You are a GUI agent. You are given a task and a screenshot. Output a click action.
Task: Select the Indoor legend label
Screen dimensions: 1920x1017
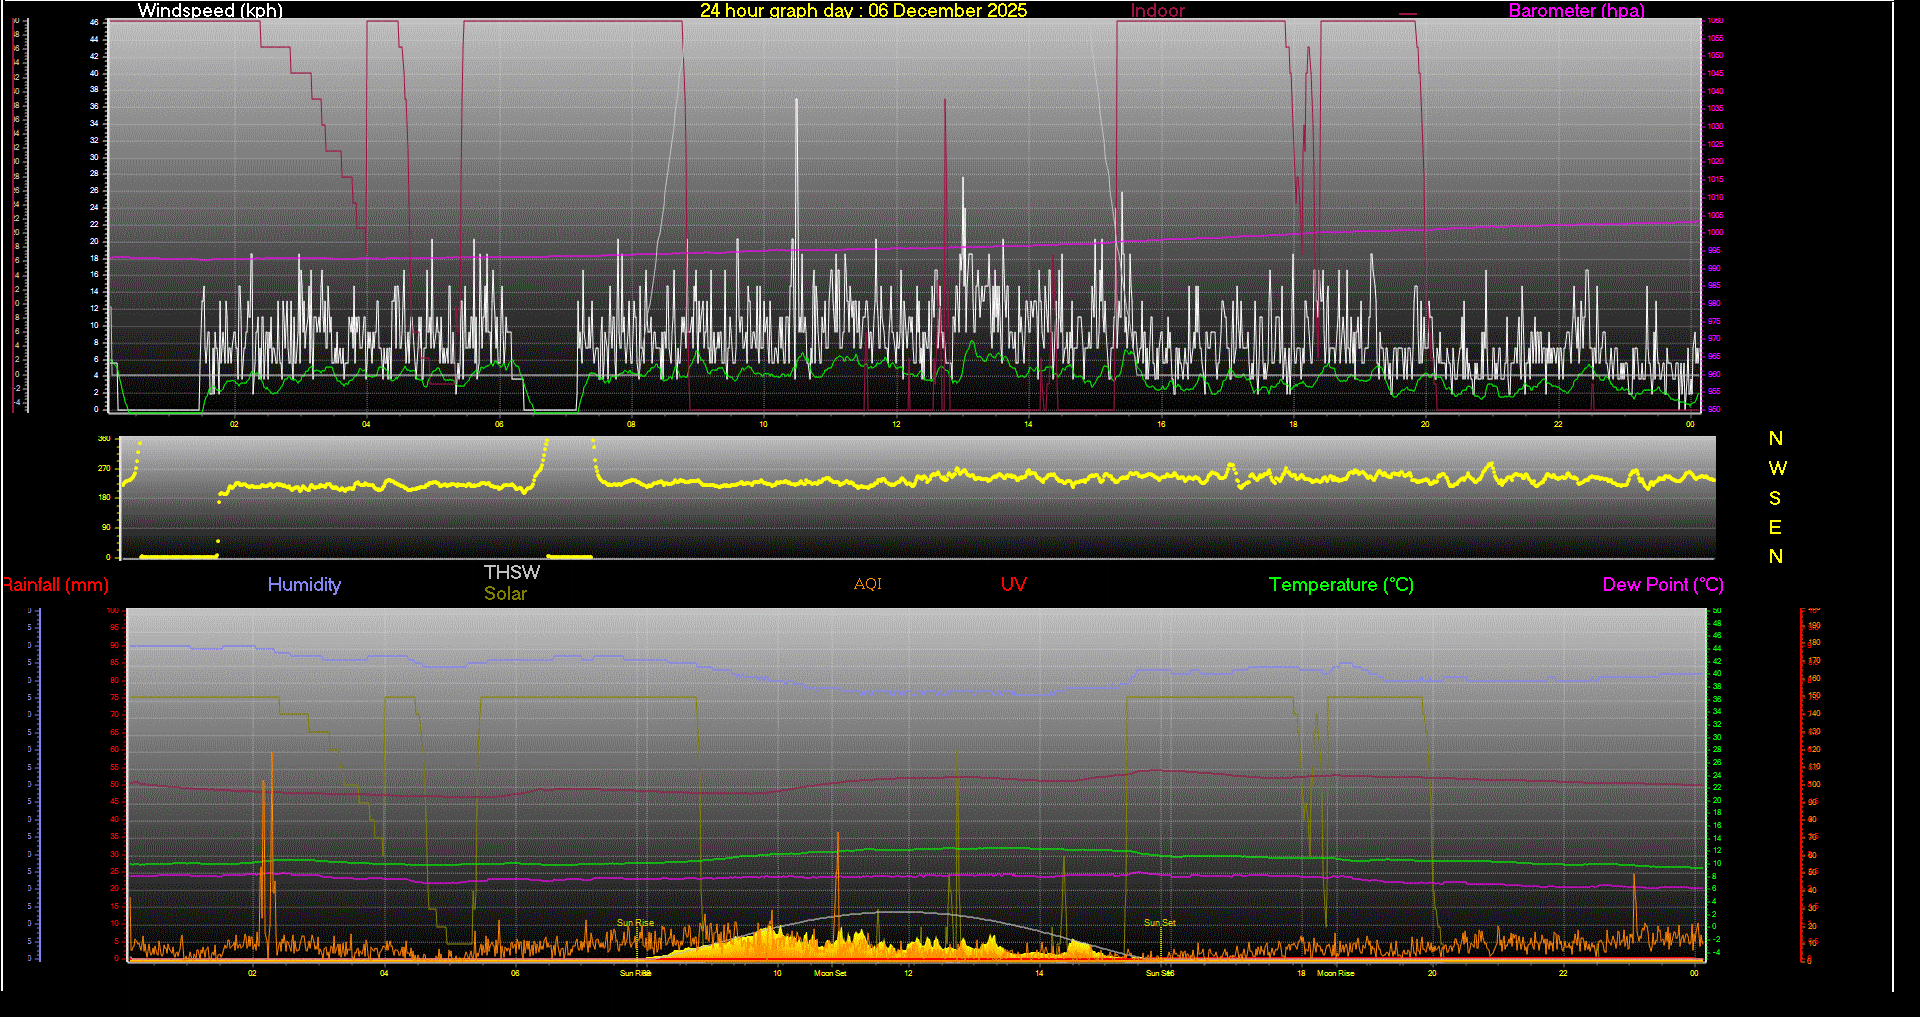coord(1157,11)
